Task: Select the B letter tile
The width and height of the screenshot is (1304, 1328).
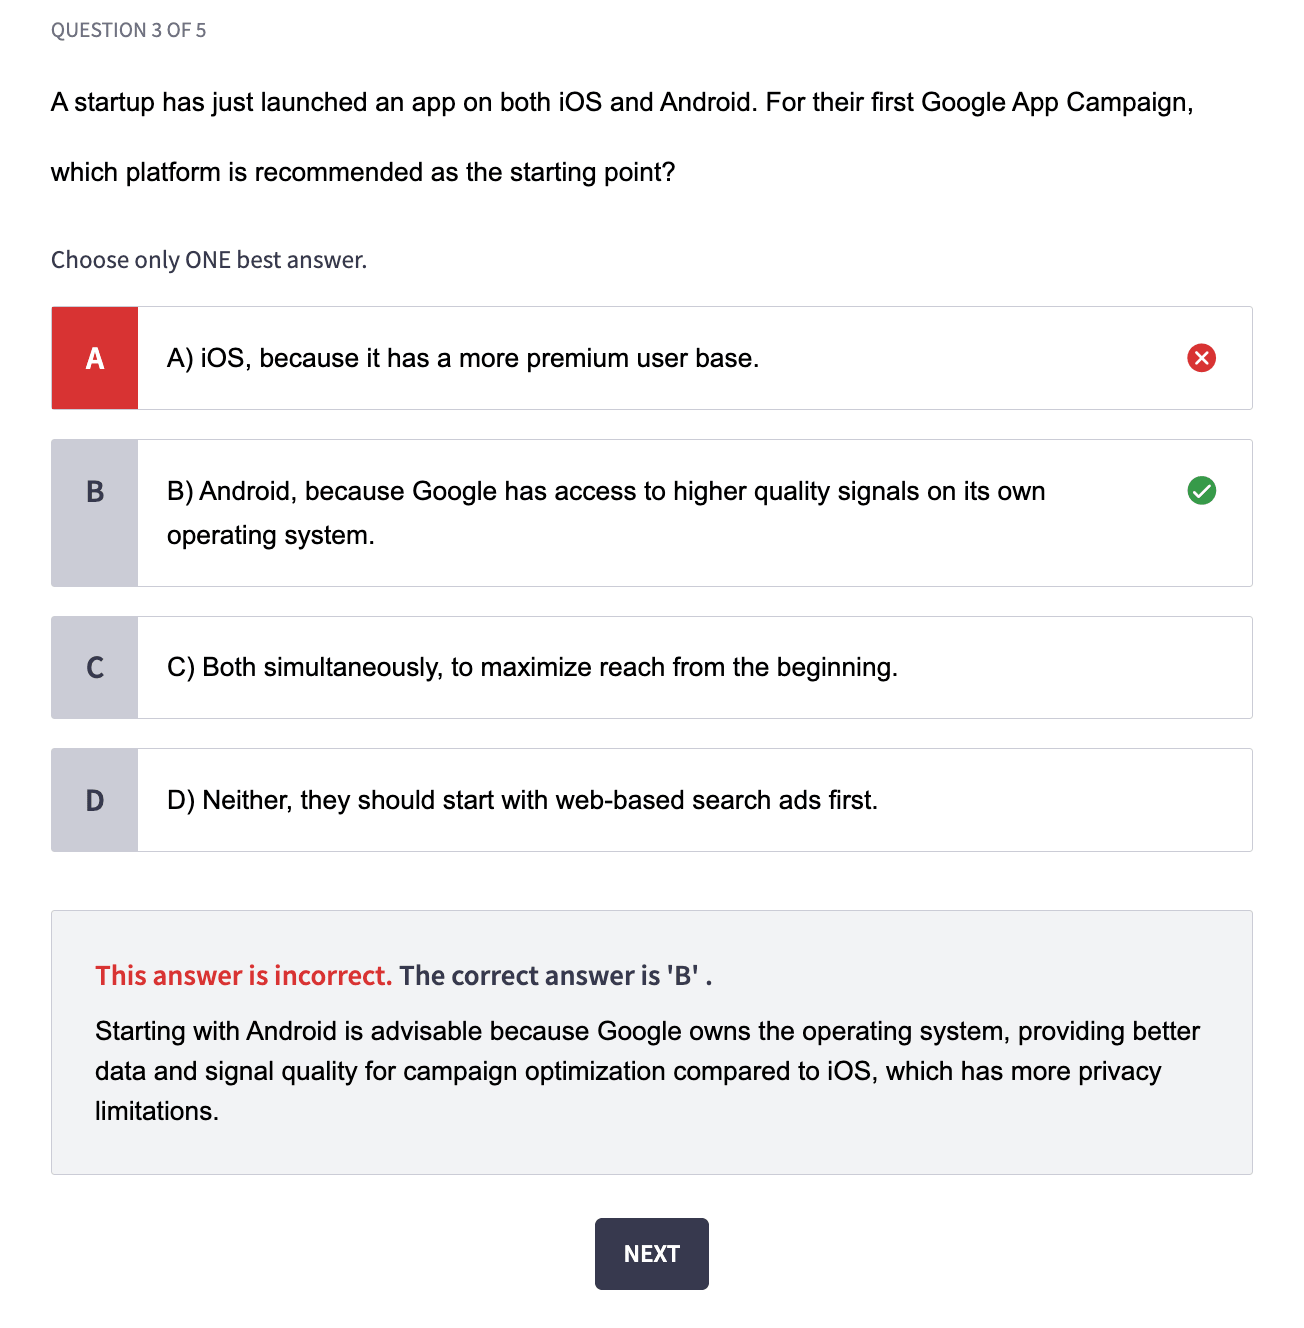Action: click(x=95, y=513)
